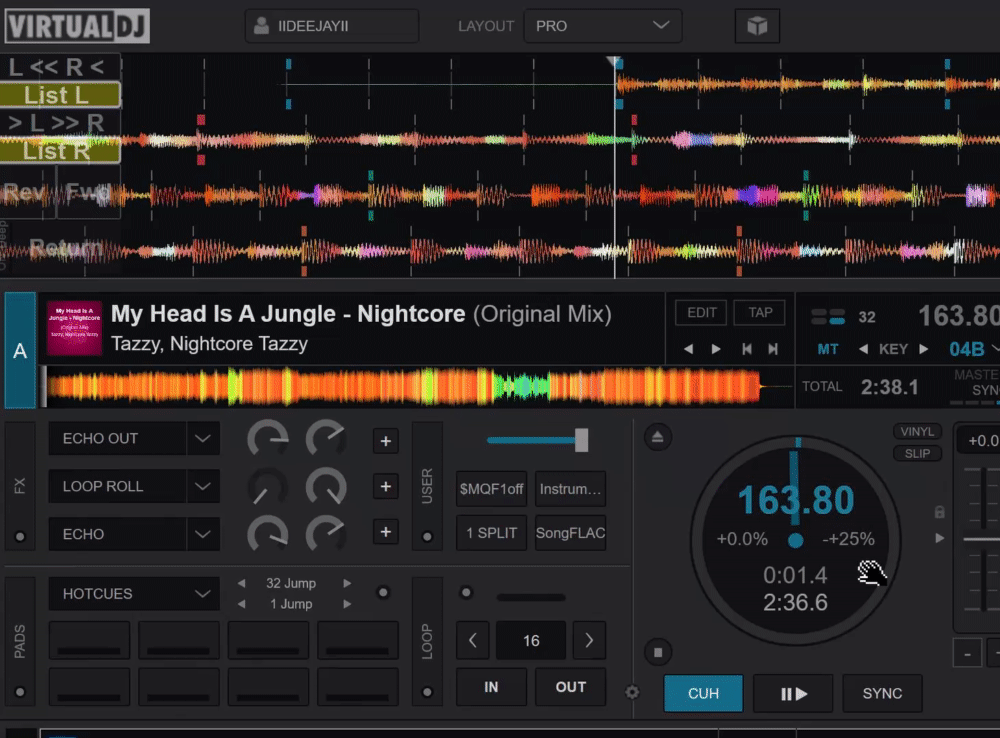Viewport: 1000px width, 738px height.
Task: Click plus button next to LOOP ROLL
Action: (385, 487)
